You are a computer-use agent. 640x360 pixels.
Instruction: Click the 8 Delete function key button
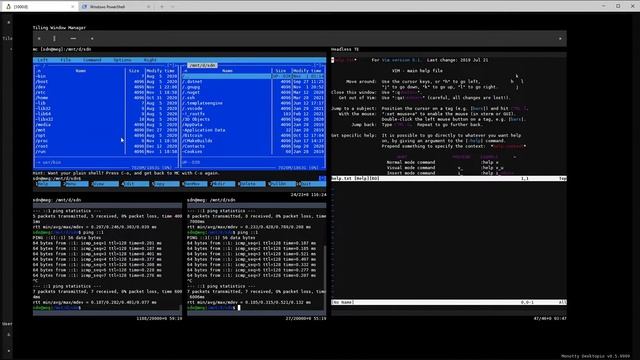[x=252, y=184]
